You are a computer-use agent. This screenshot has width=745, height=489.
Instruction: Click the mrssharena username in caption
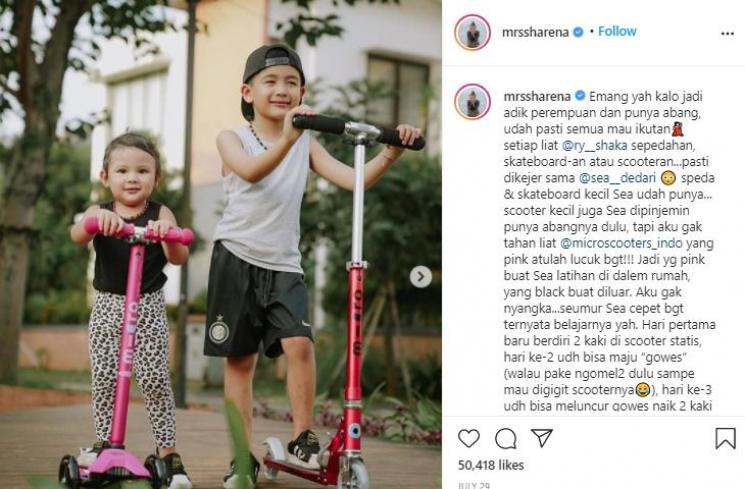tap(537, 96)
